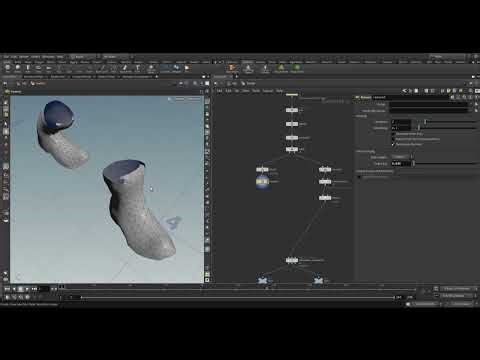The image size is (480, 360).
Task: Open the File menu
Action: click(x=6, y=57)
